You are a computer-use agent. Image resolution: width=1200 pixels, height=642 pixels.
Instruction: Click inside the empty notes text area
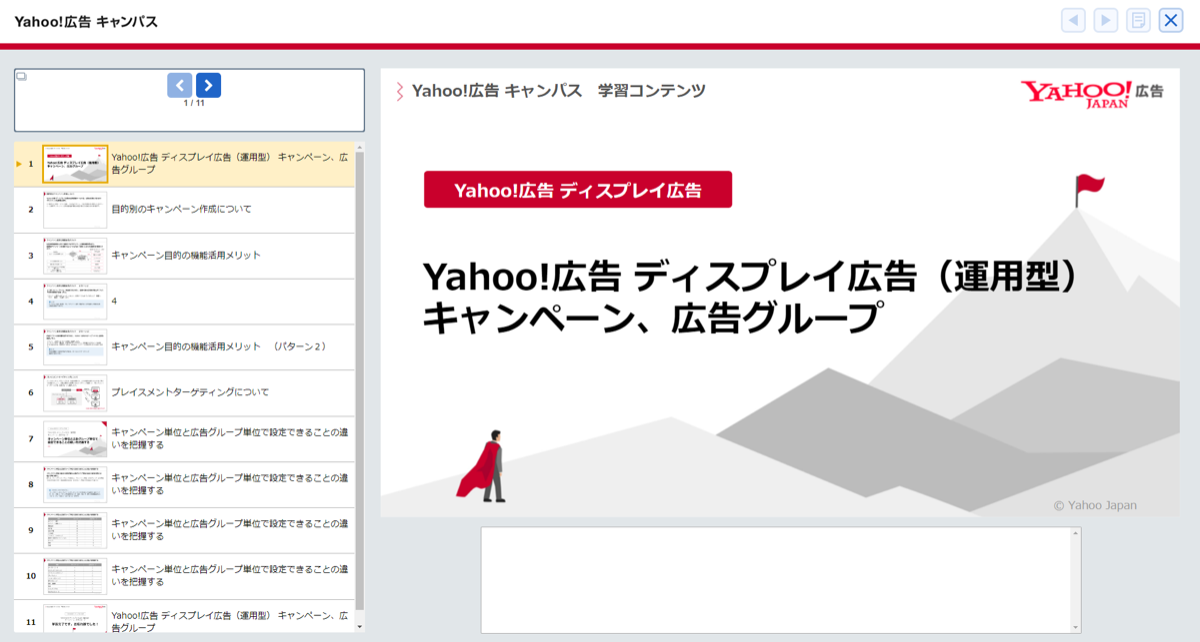[x=776, y=580]
